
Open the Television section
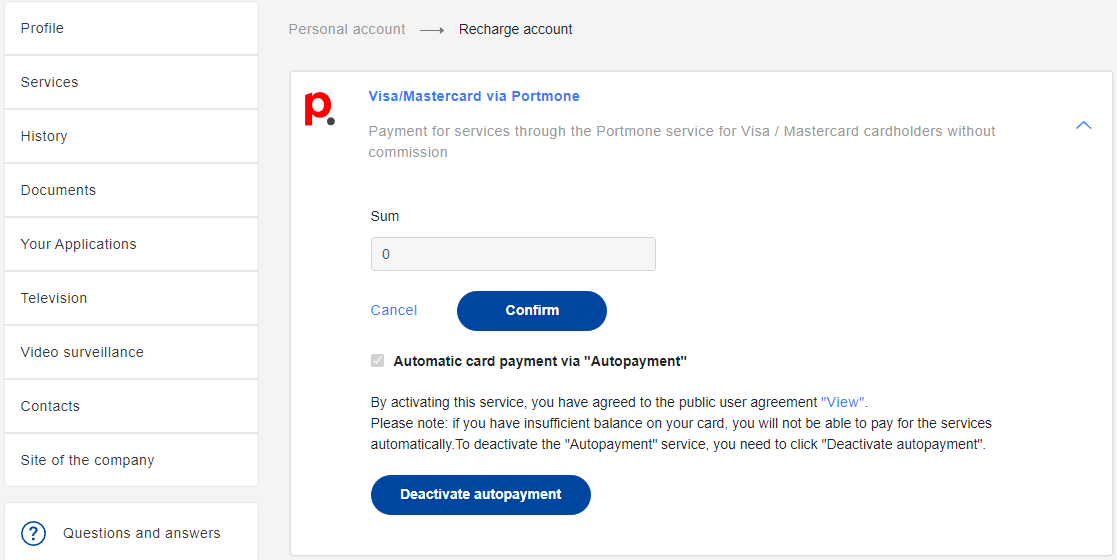pos(131,298)
